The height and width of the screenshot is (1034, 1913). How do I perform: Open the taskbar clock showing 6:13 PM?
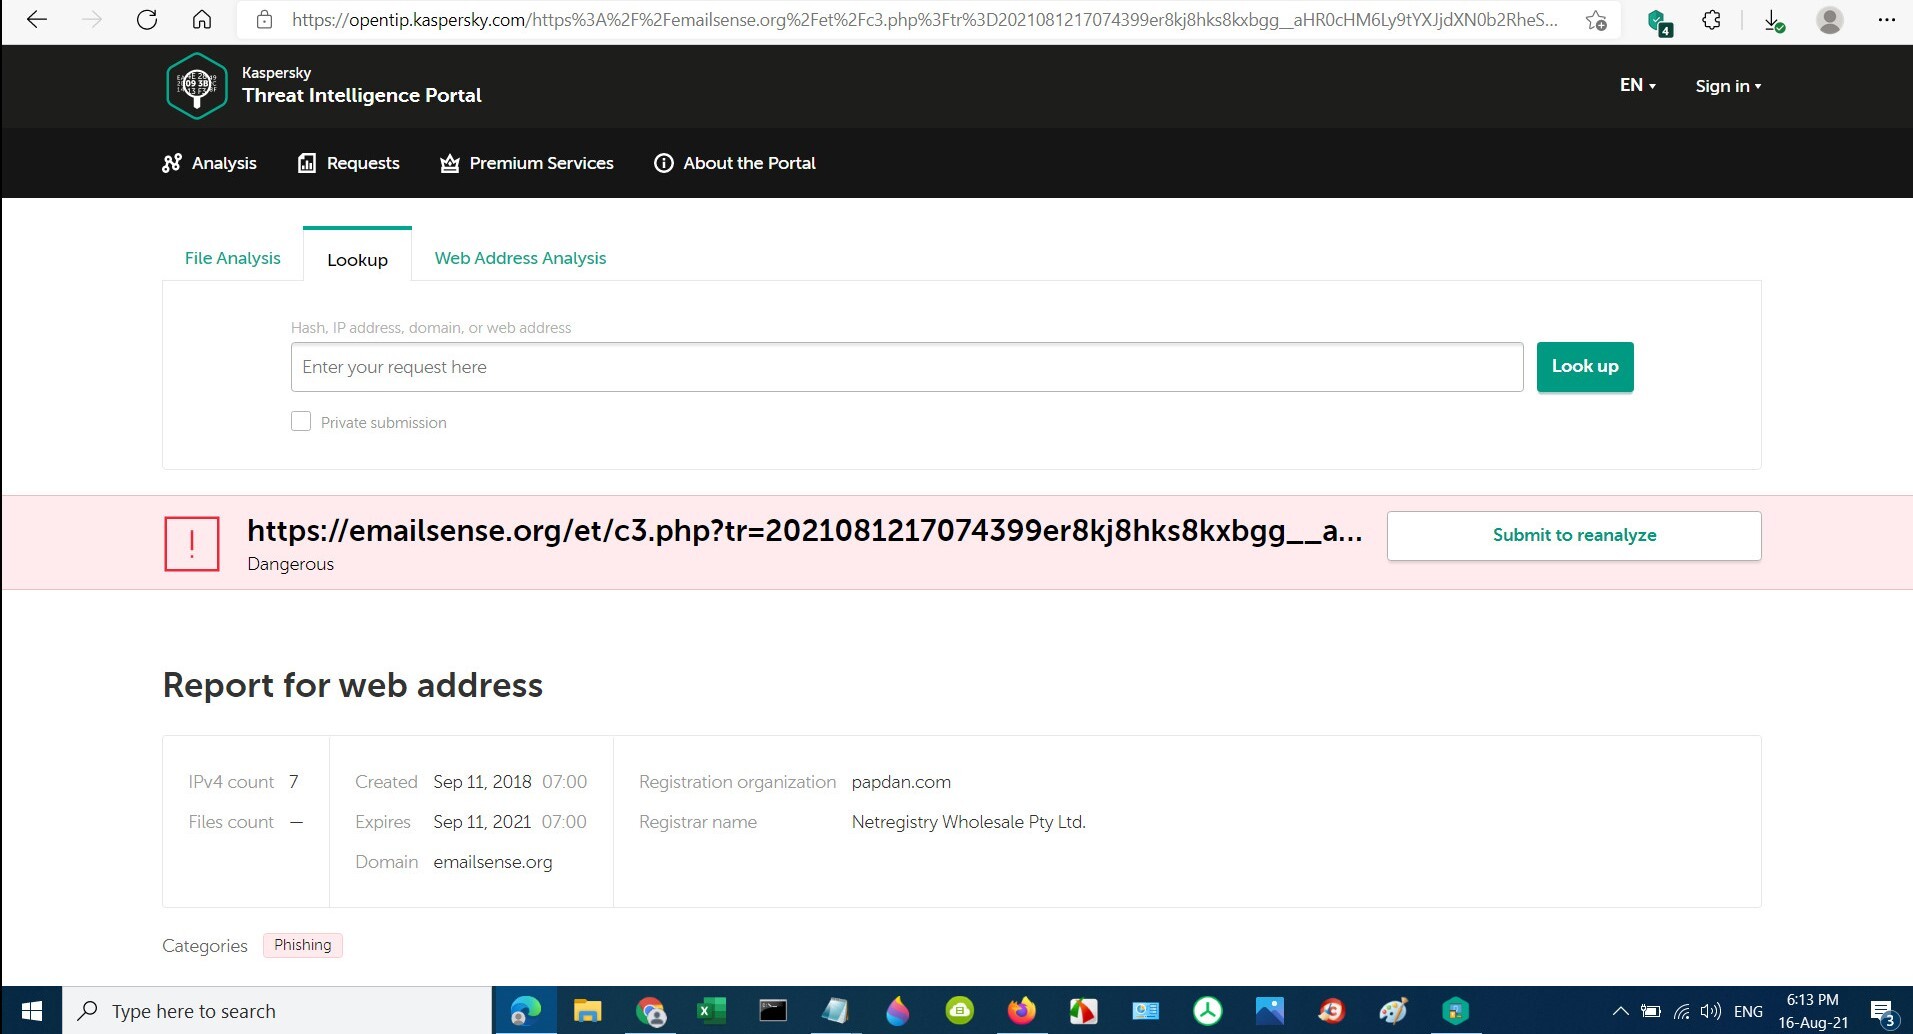1813,1011
